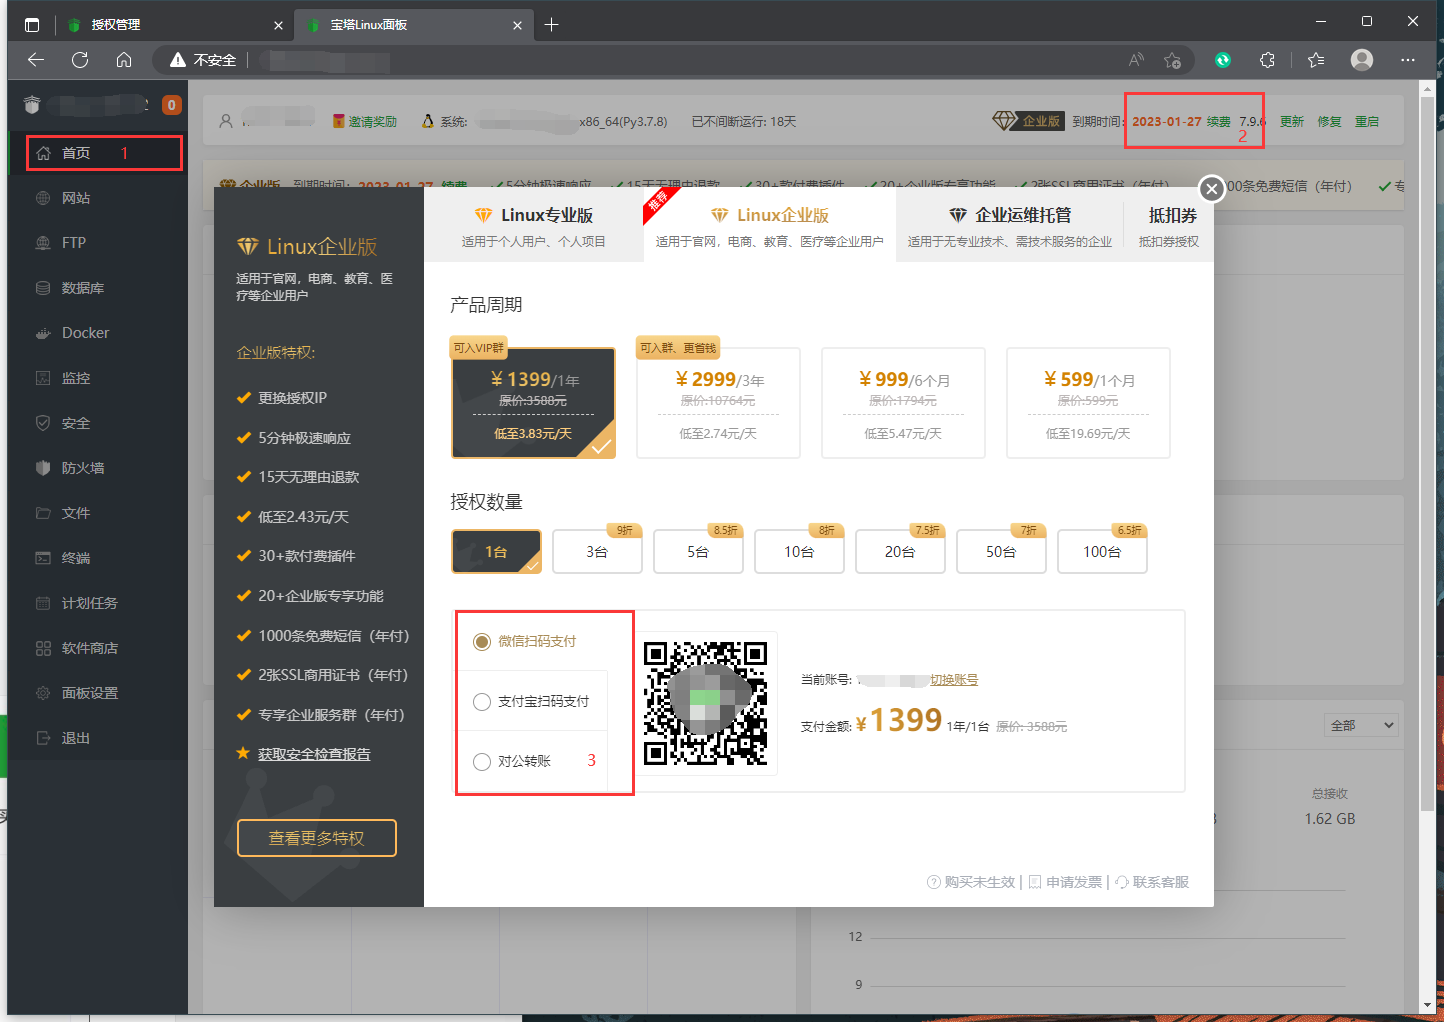Open the browser settings and more menu

pyautogui.click(x=1408, y=60)
